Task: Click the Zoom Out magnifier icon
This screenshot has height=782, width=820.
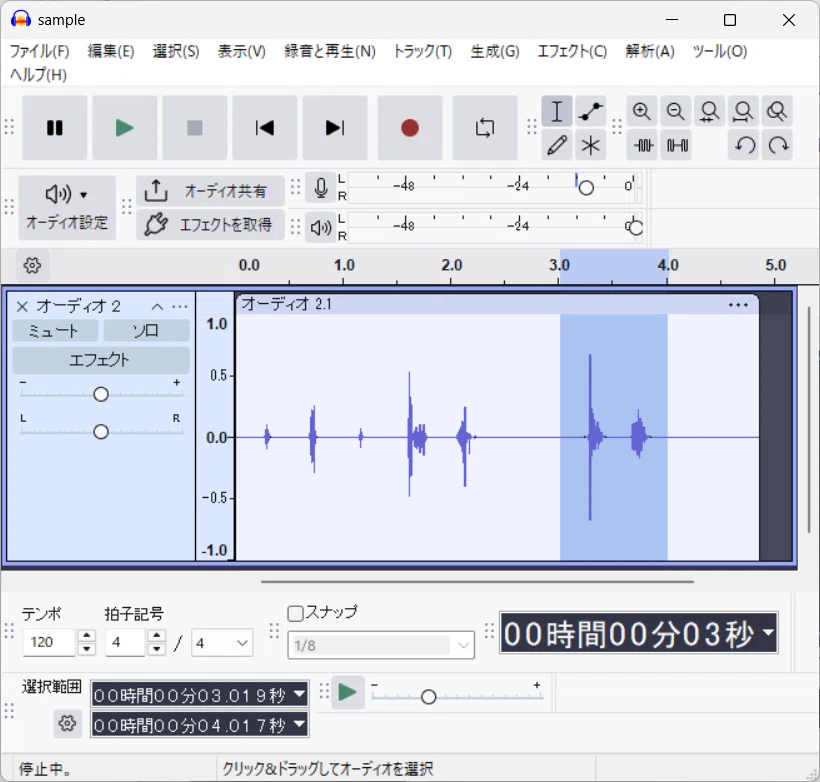Action: [x=676, y=111]
